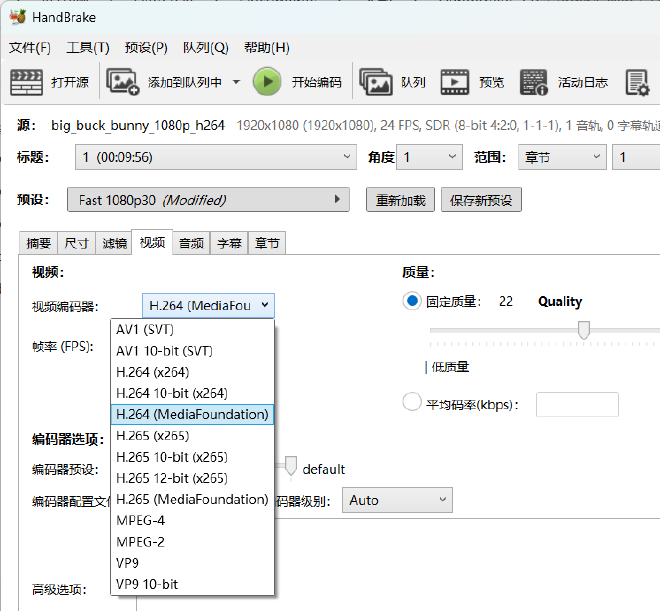
Task: Choose H.265 (x265) encoder
Action: click(x=192, y=436)
